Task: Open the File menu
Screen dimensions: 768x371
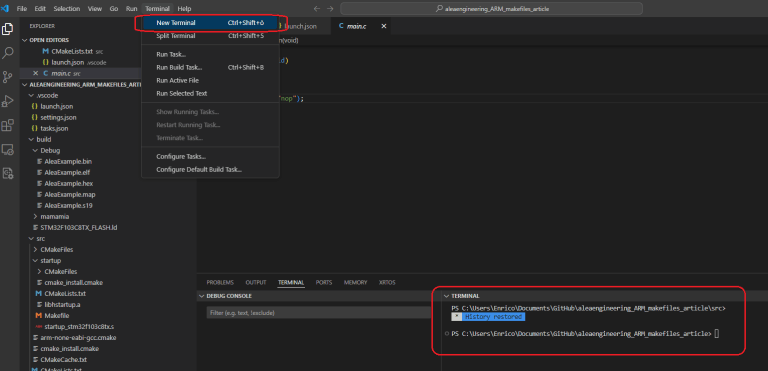Action: [22, 9]
